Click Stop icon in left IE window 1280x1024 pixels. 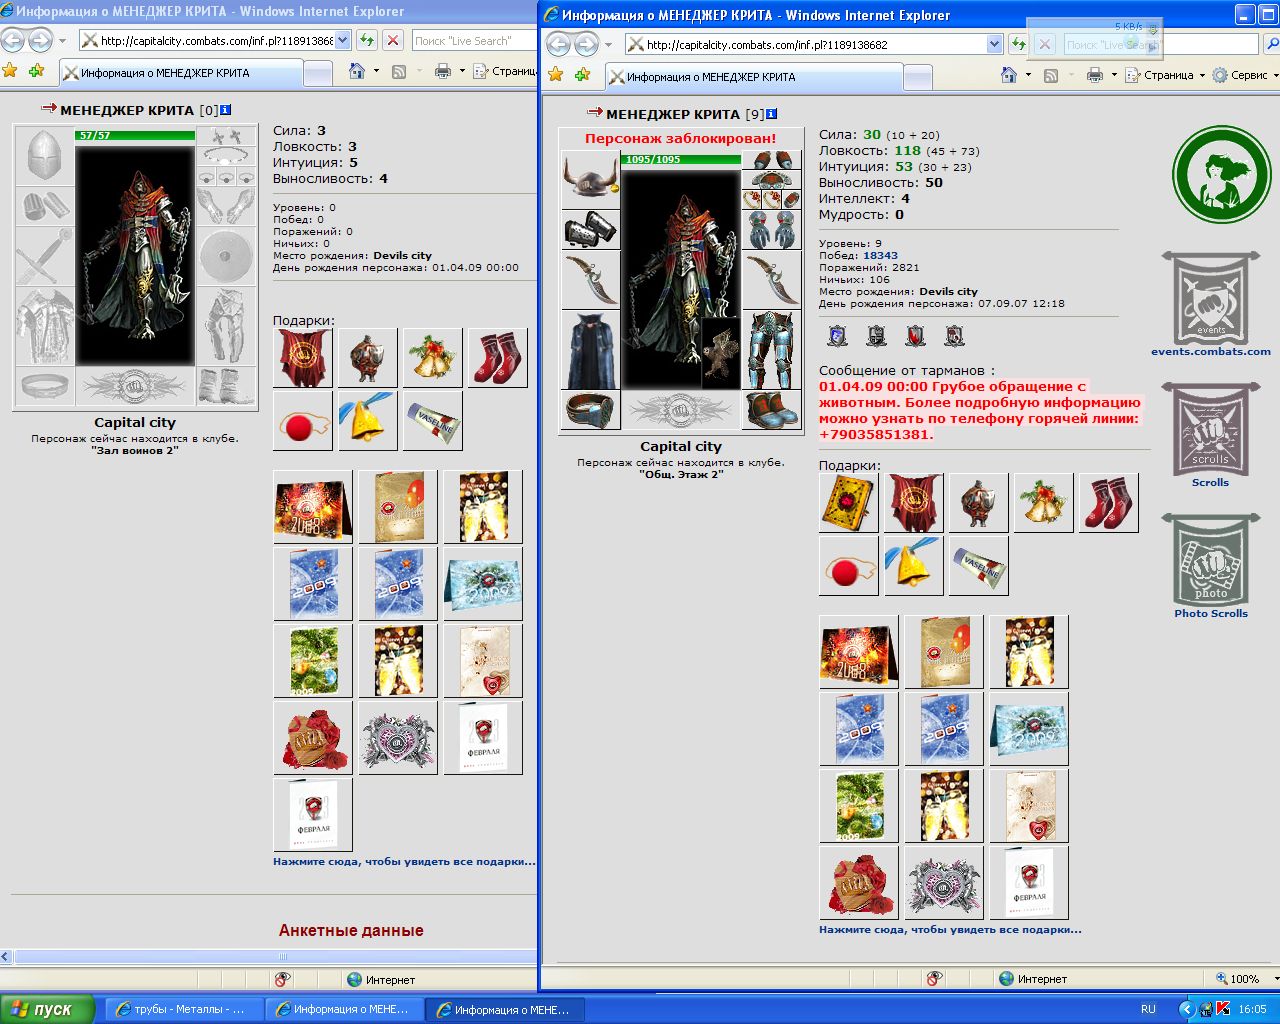[393, 40]
